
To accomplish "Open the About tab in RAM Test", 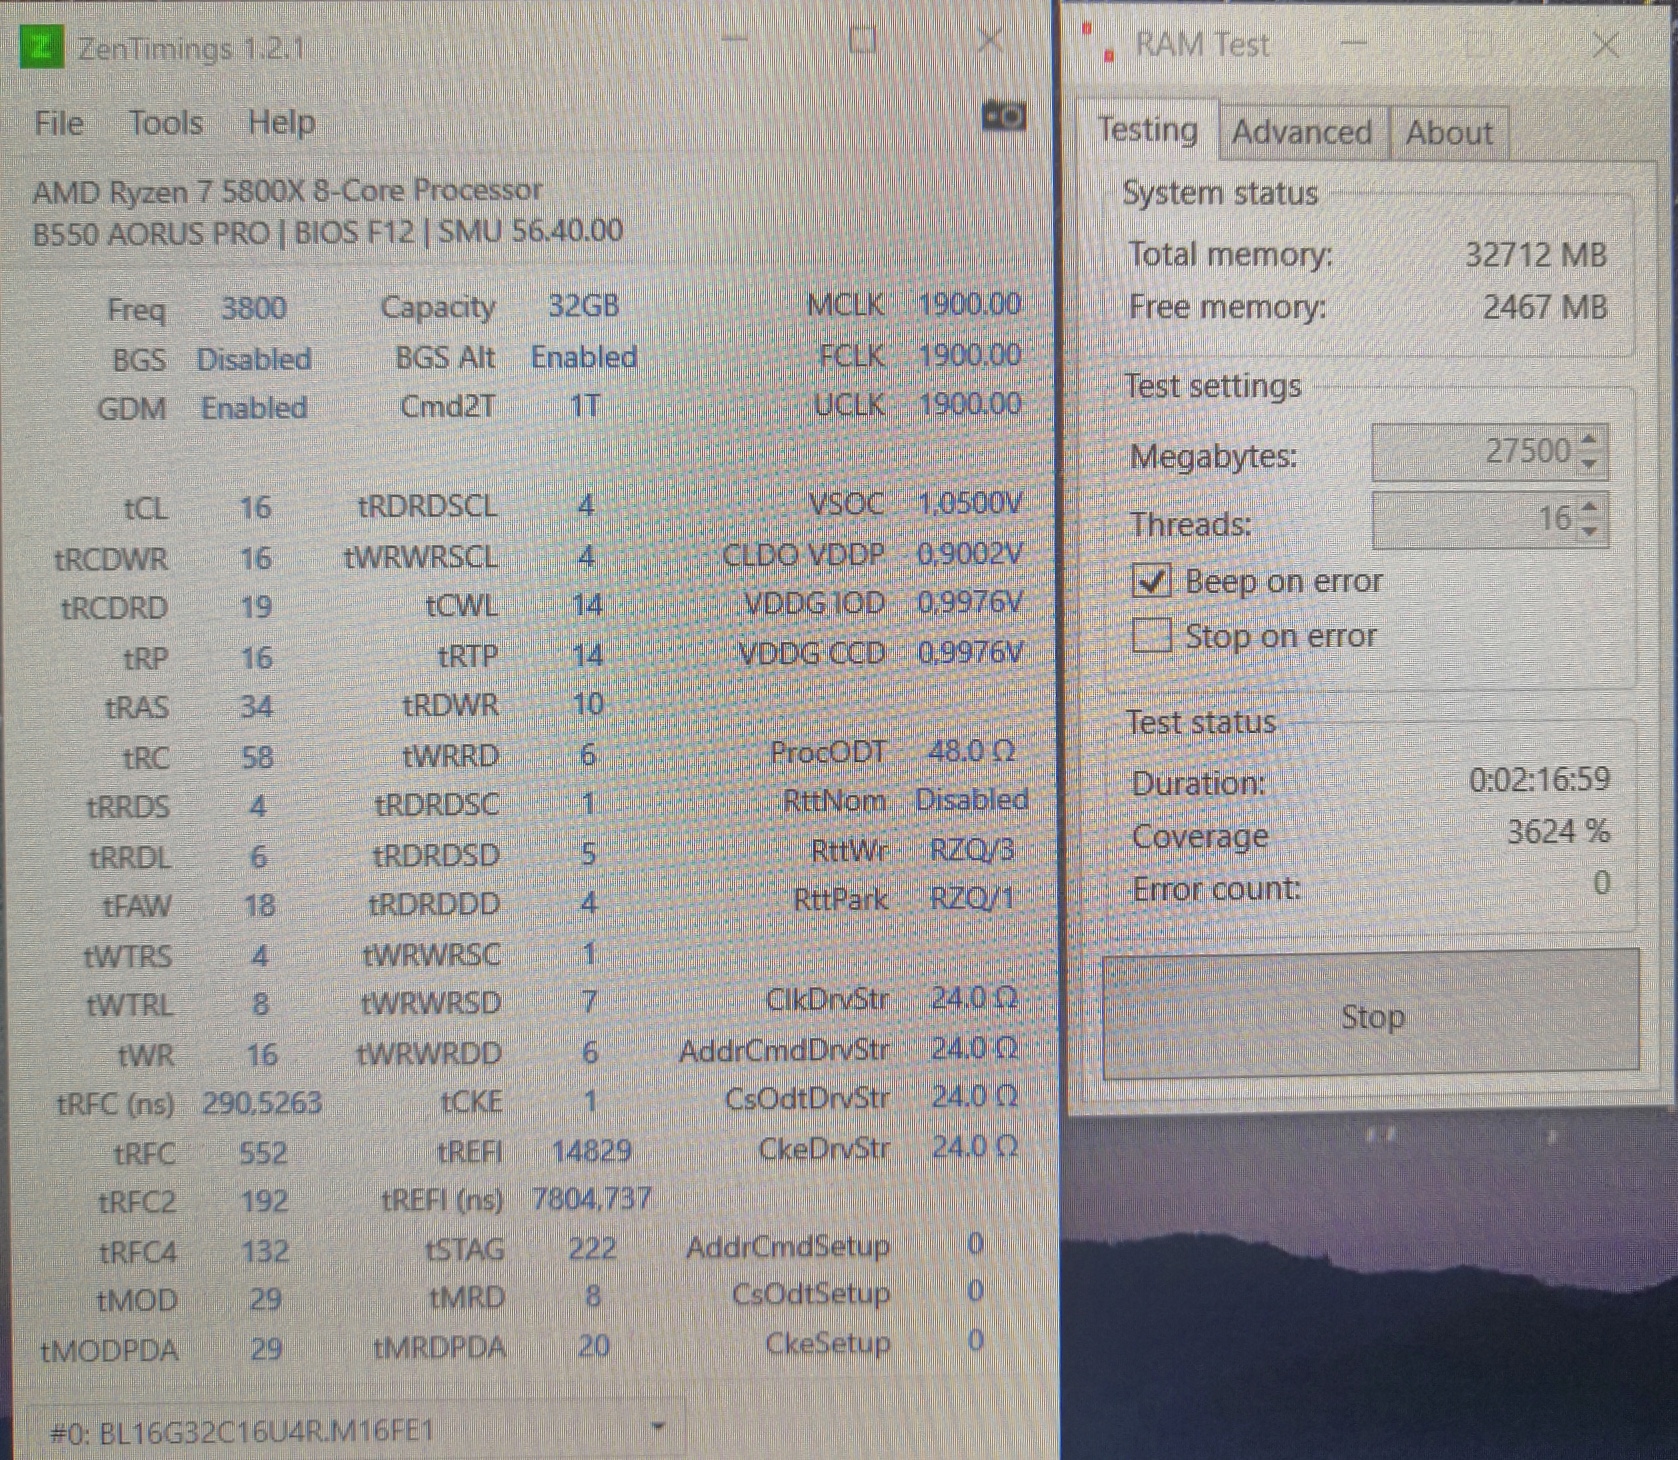I will pyautogui.click(x=1448, y=132).
